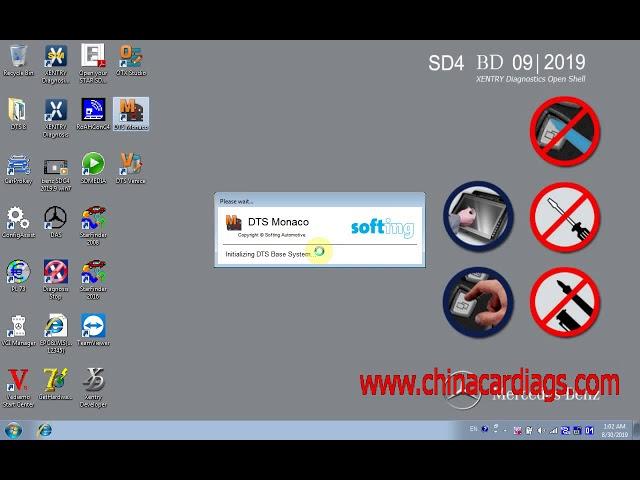
Task: Open the DTS 8 folder icon
Action: tap(18, 114)
